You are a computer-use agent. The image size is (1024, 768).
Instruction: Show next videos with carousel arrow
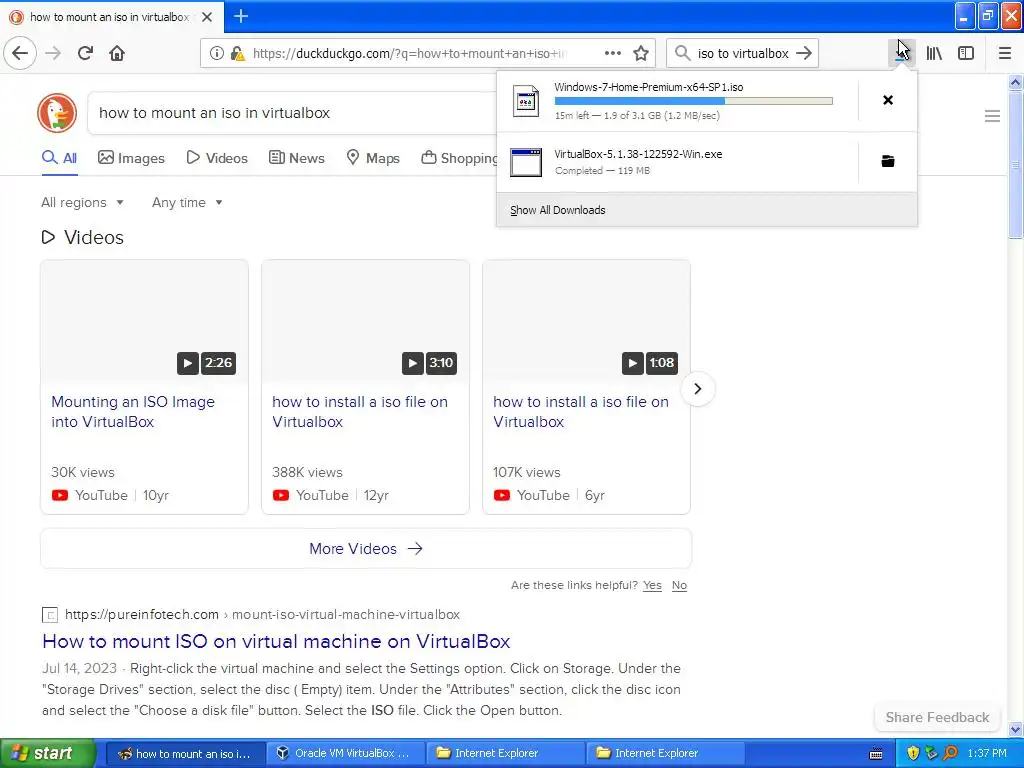[697, 389]
